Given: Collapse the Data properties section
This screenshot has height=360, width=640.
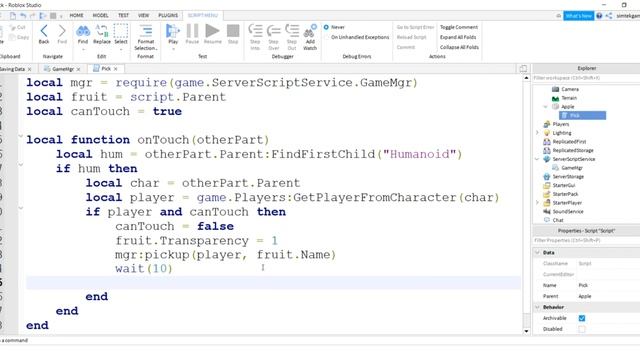Looking at the screenshot, I should 538,253.
